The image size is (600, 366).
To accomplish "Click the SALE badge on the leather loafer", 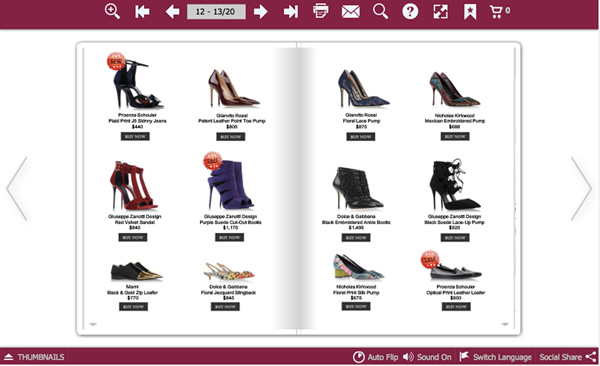I will point(430,260).
